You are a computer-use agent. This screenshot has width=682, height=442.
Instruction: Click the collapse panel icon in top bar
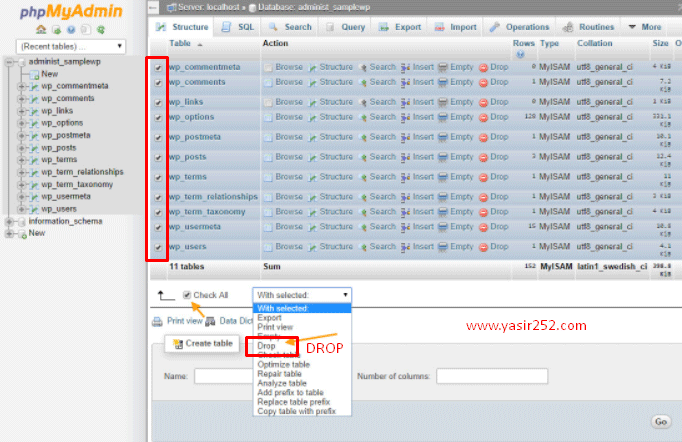[153, 7]
